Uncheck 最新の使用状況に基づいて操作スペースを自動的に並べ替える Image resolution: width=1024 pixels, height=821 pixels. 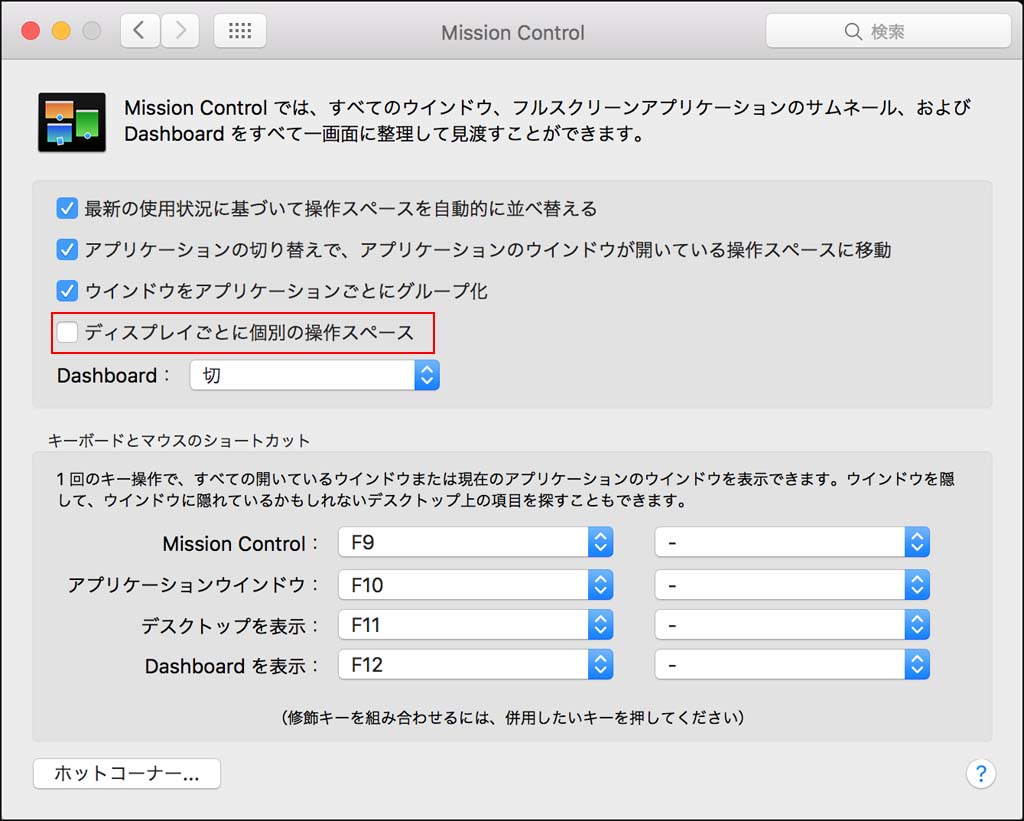click(67, 208)
